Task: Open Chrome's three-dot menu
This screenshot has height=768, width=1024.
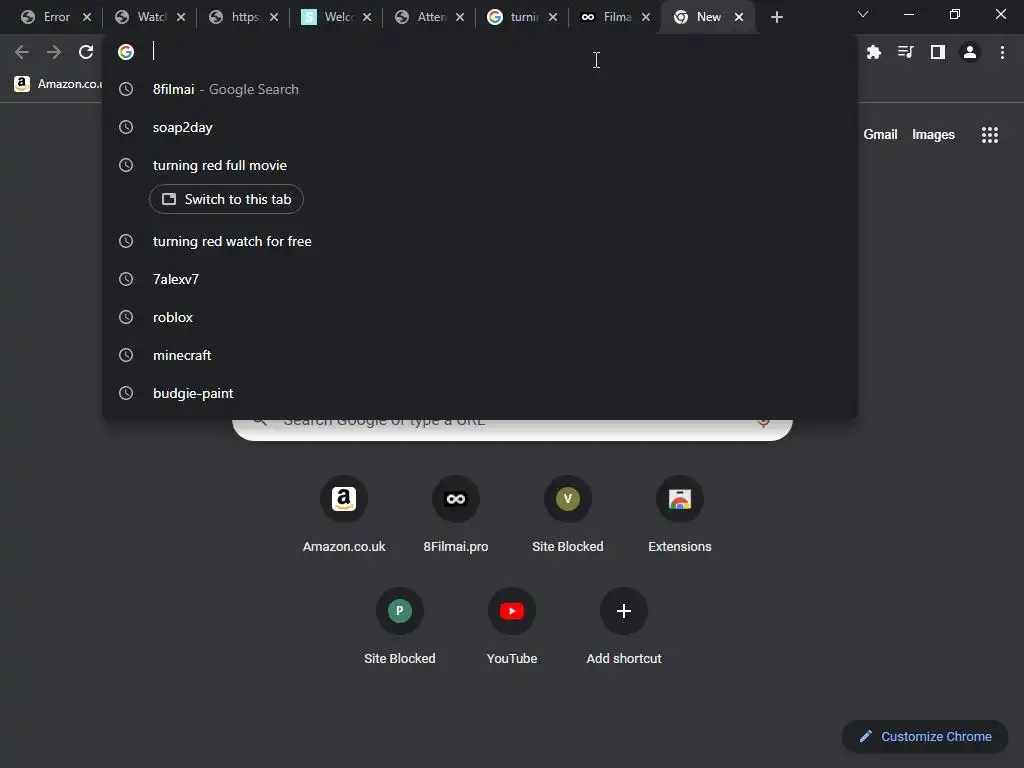Action: pos(1002,52)
